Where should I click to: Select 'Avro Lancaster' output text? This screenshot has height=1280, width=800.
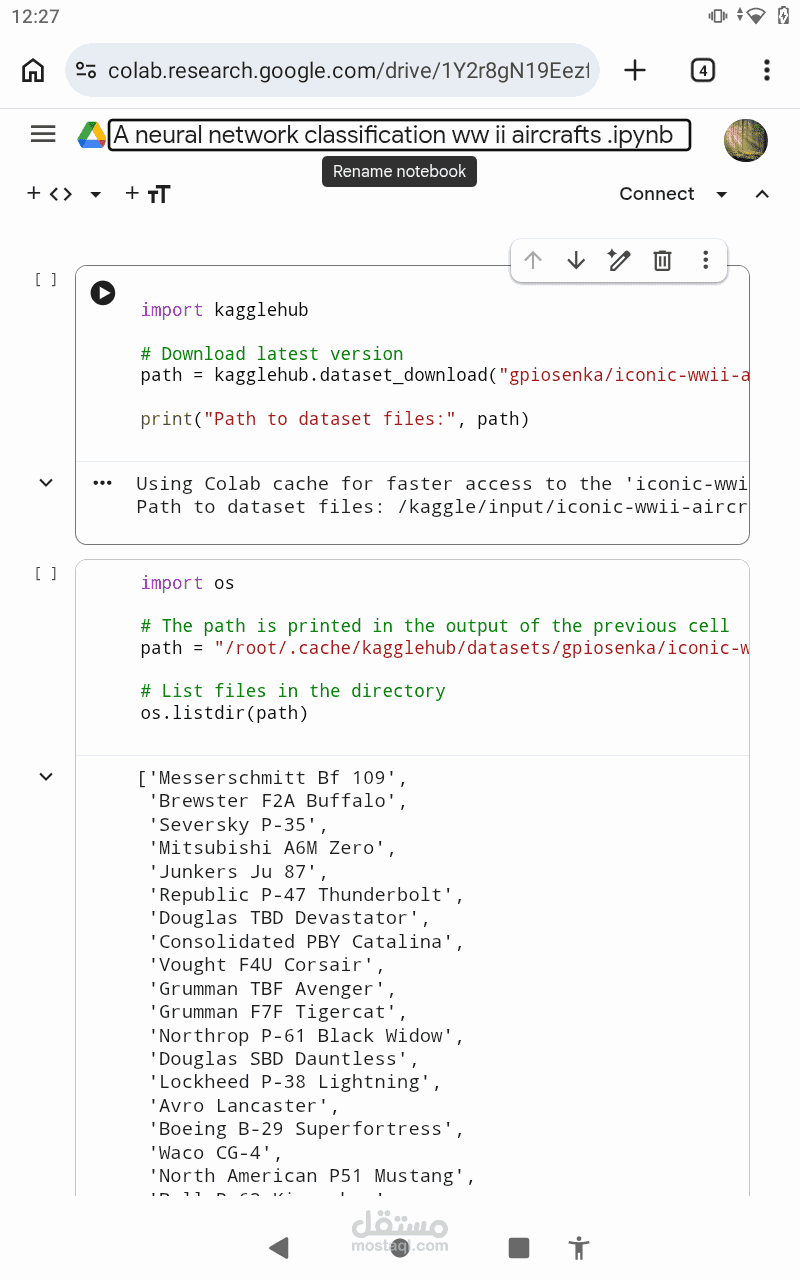244,1106
